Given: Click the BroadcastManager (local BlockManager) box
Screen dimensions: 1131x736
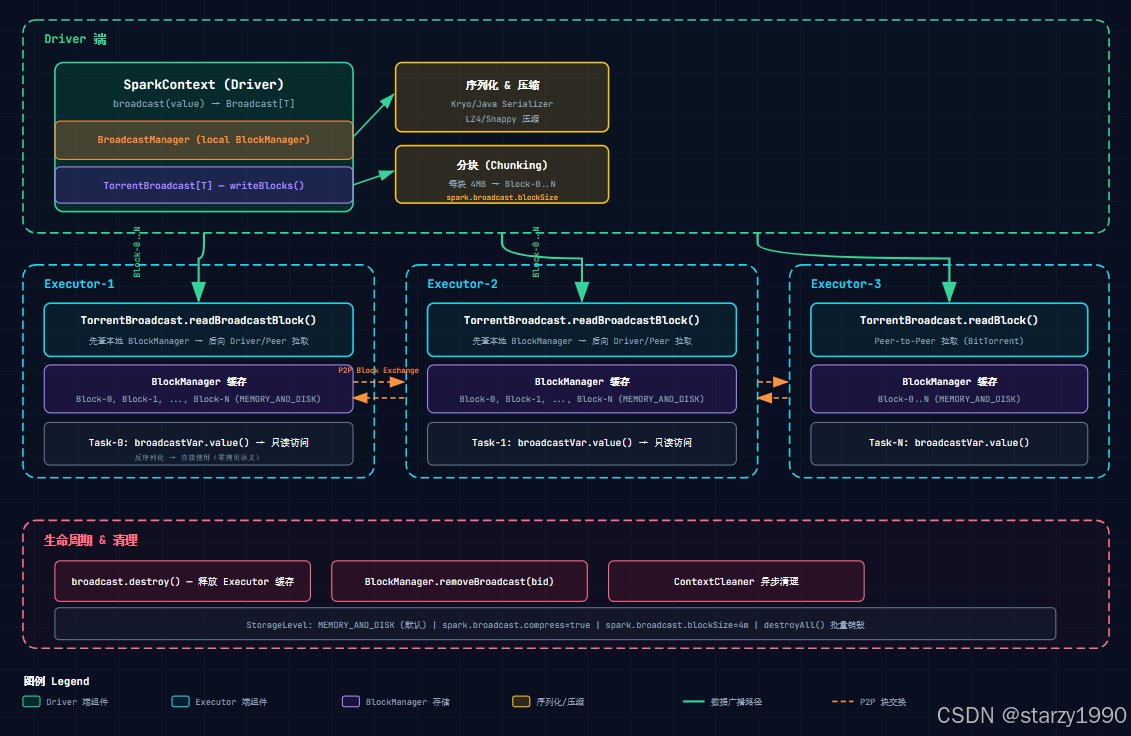Looking at the screenshot, I should click(x=203, y=140).
